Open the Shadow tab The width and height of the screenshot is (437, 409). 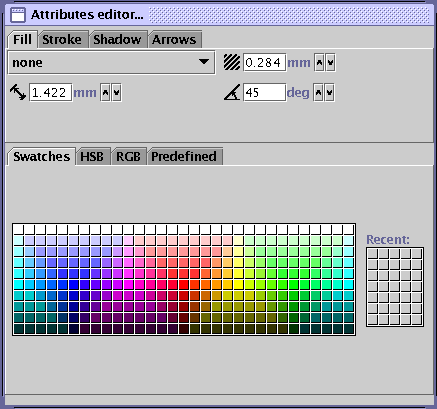[x=118, y=40]
